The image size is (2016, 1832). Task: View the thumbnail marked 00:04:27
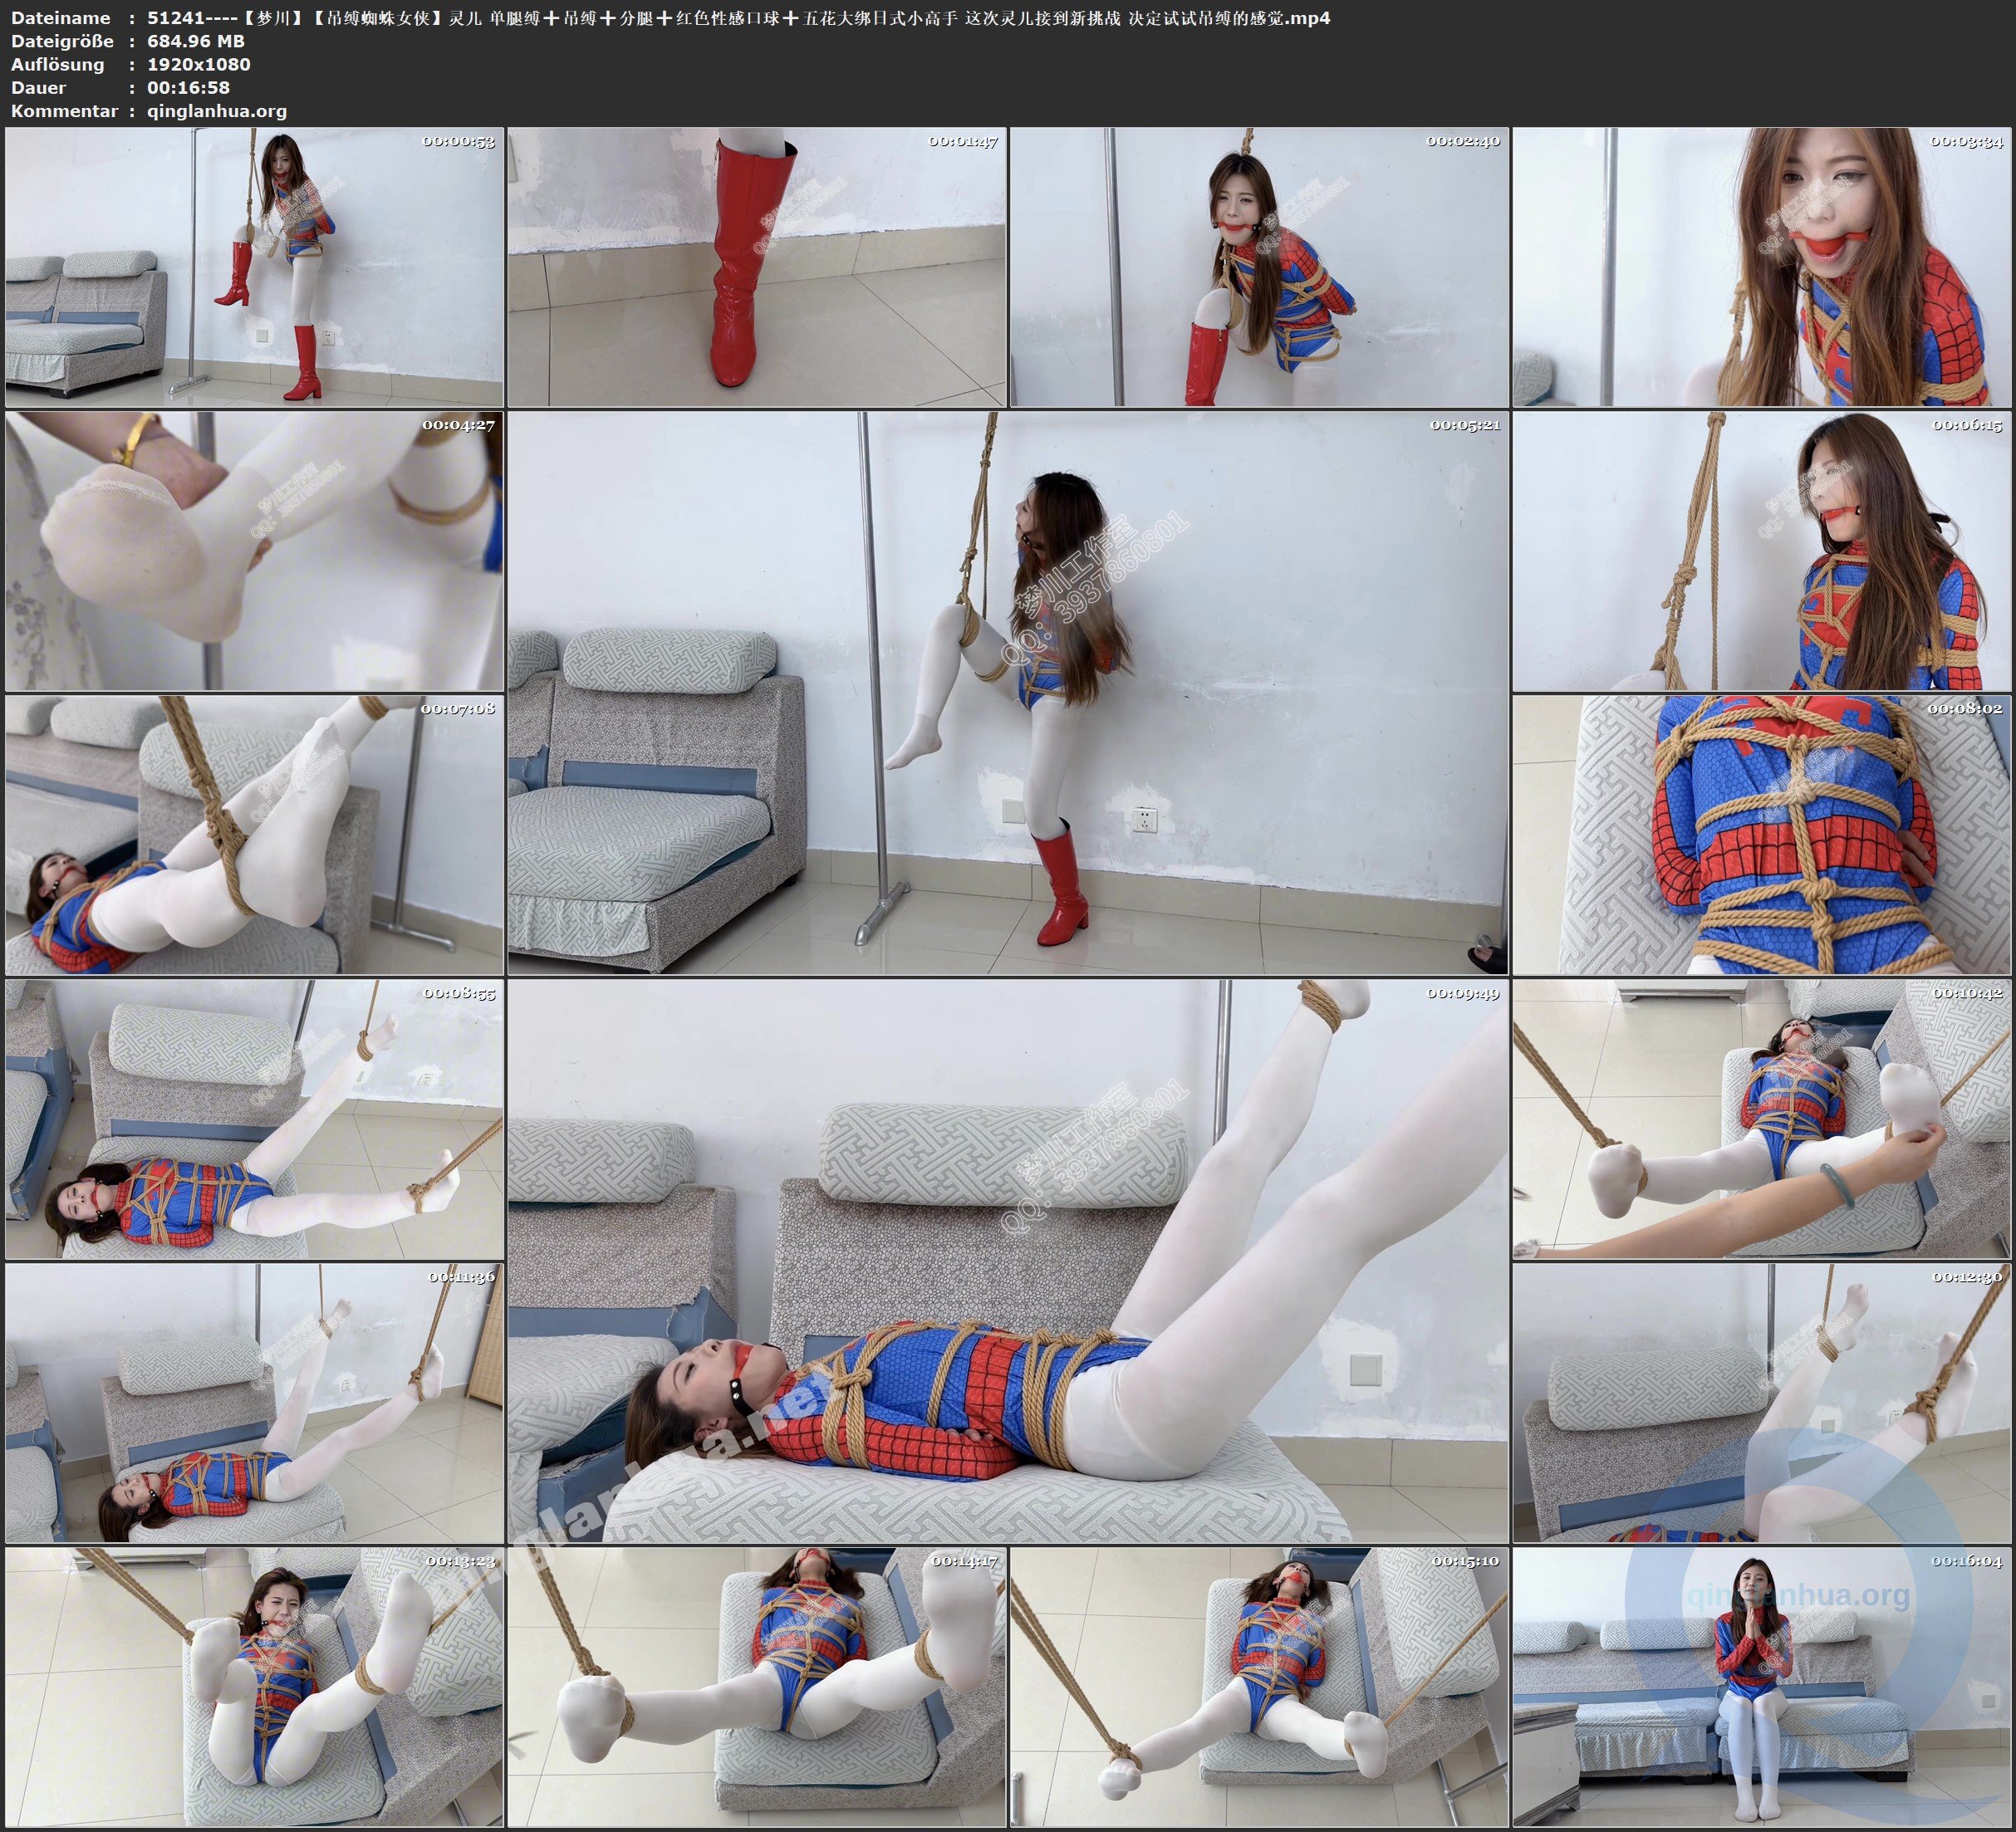tap(254, 551)
